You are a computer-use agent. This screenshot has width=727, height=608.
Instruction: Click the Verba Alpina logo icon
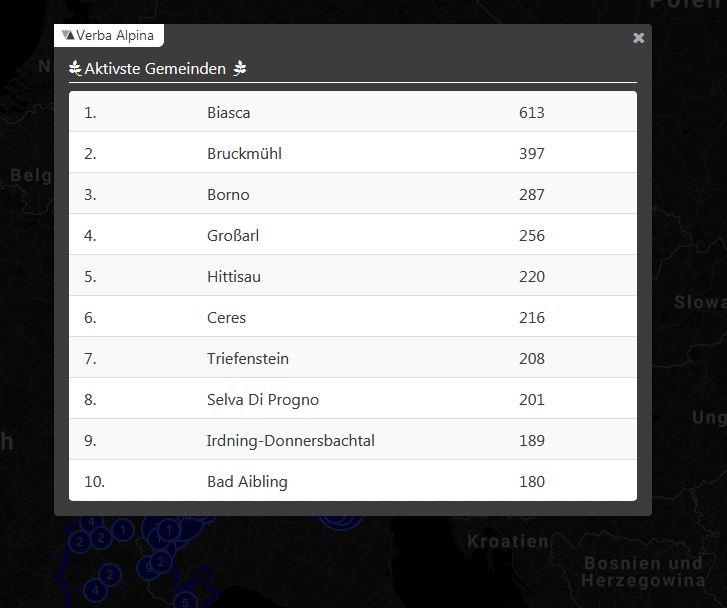point(68,35)
